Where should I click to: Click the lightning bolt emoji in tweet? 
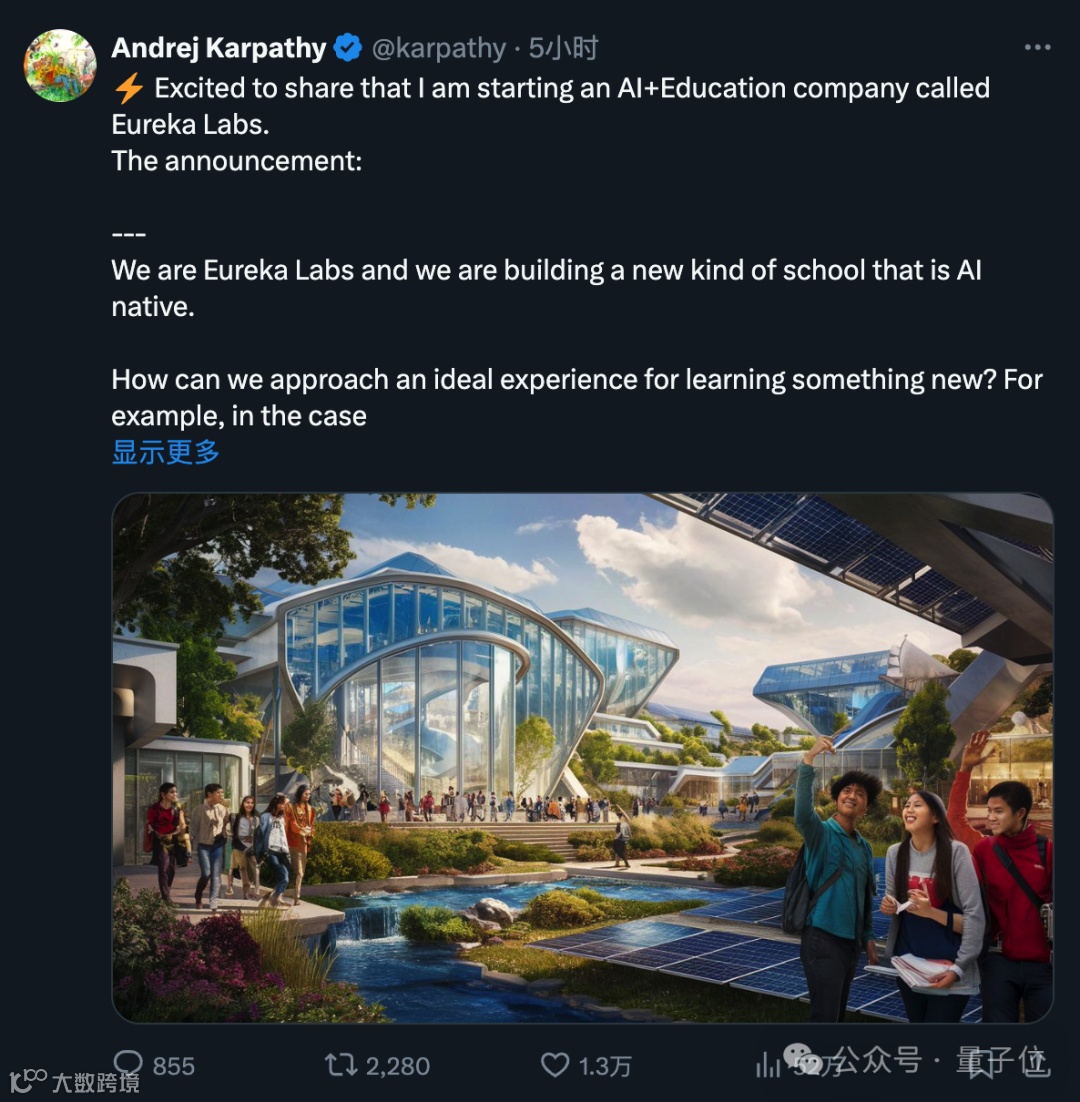coord(128,89)
